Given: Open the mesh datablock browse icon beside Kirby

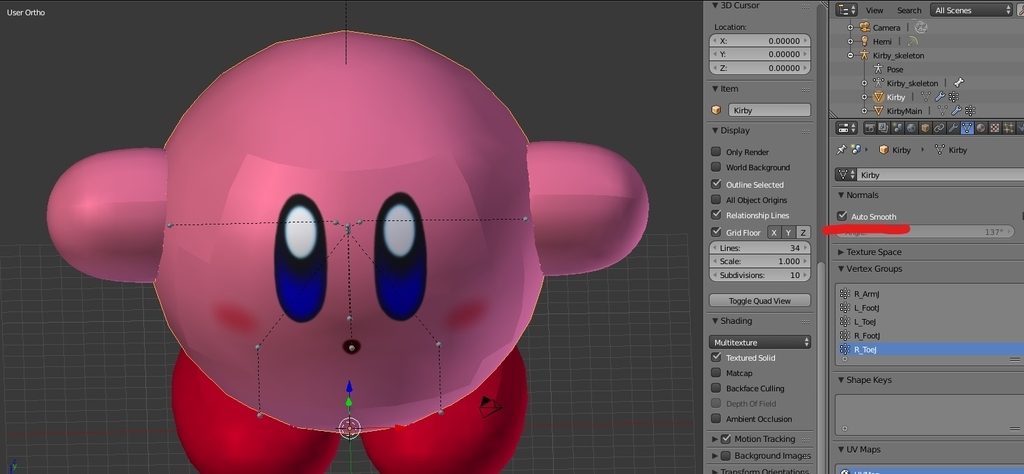Looking at the screenshot, I should coord(847,174).
